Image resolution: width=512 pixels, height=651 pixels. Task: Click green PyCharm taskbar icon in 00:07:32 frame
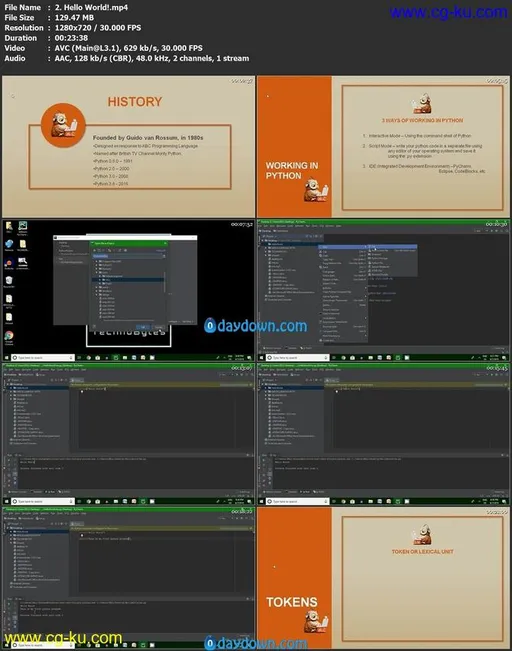(116, 357)
